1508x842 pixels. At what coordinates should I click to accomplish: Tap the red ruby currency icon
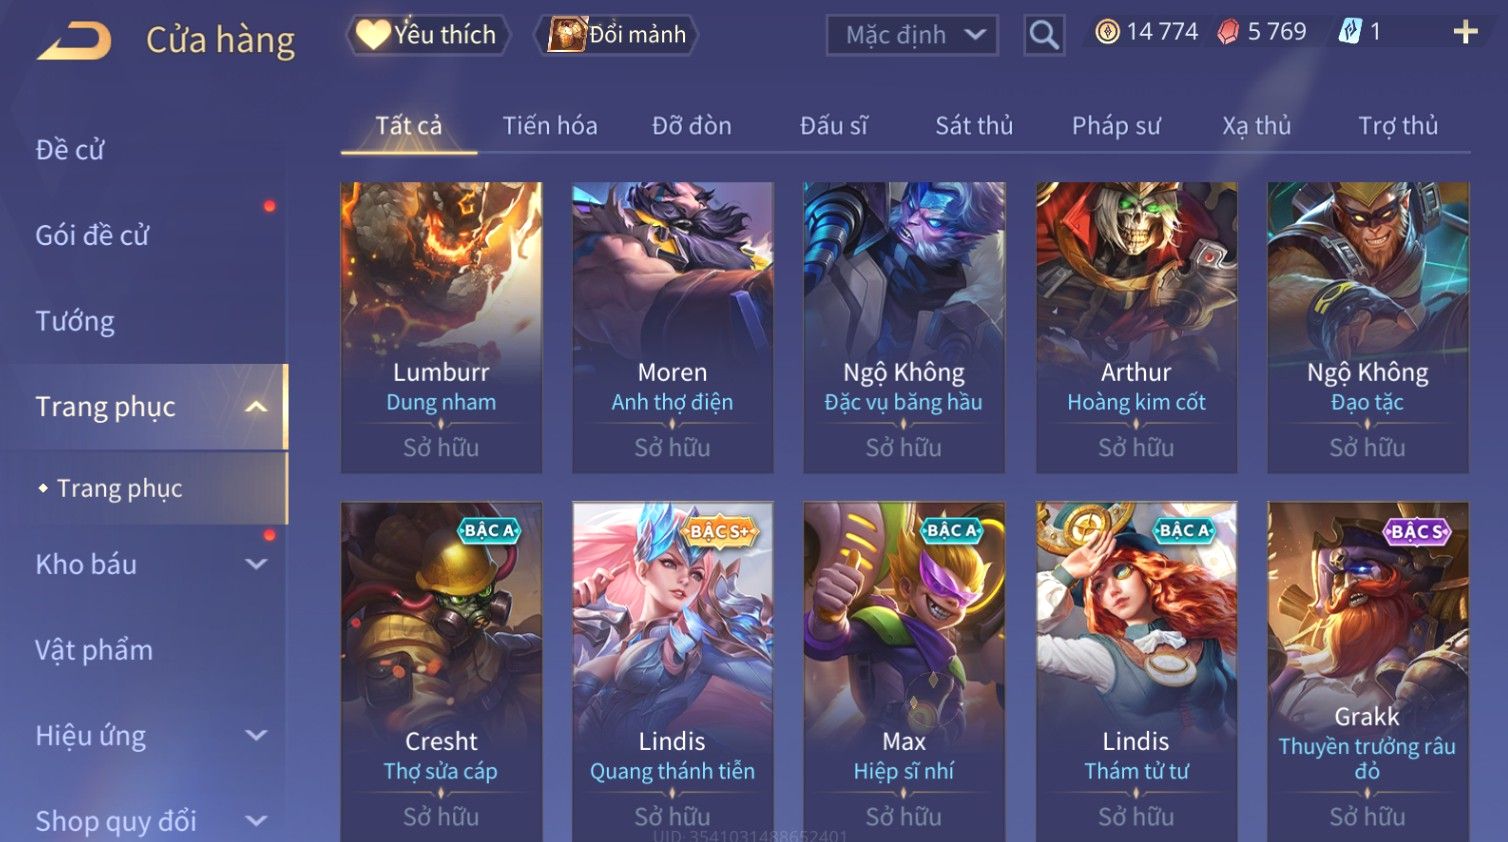(1228, 33)
